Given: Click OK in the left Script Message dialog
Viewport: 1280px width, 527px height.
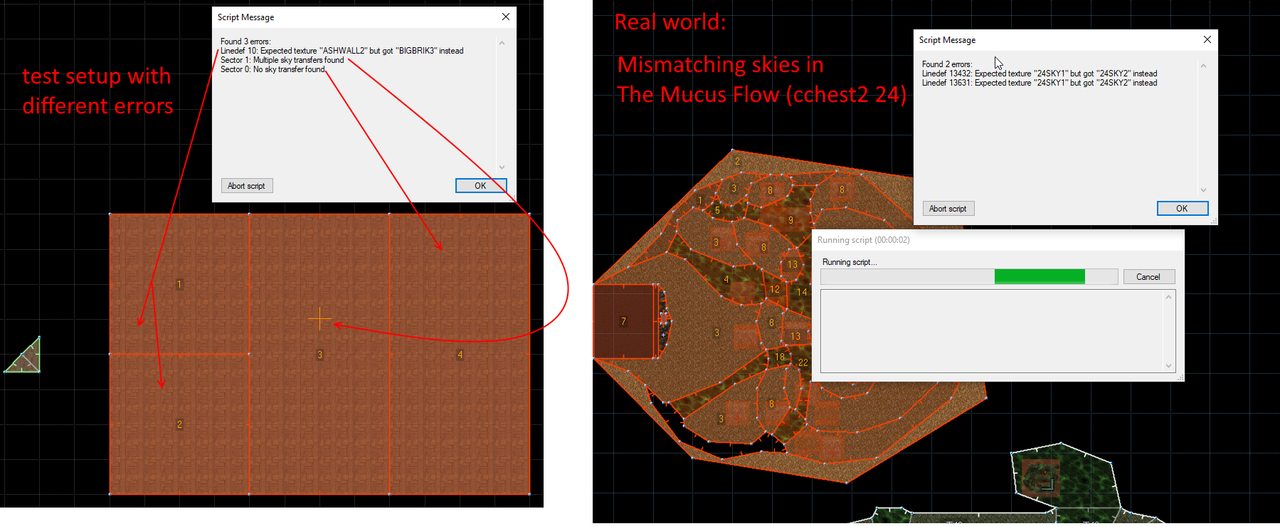Looking at the screenshot, I should tap(481, 186).
